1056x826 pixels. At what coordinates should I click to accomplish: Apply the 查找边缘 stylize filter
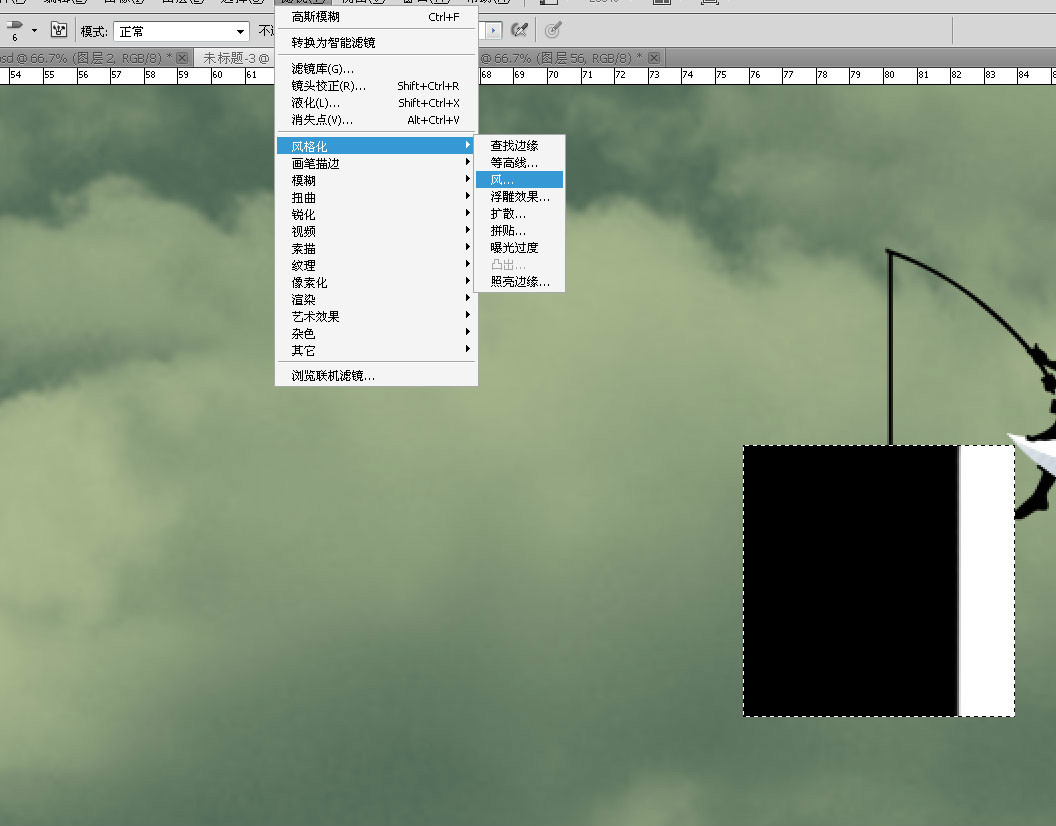pyautogui.click(x=519, y=146)
